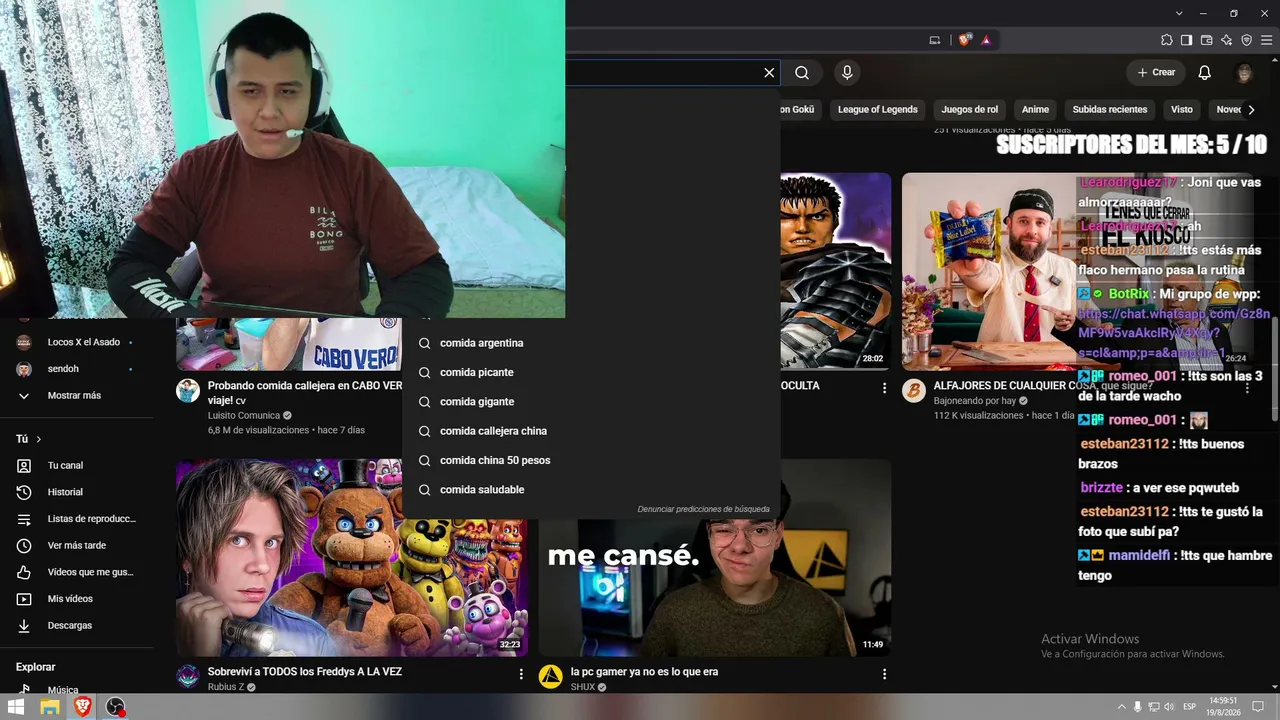
Task: Open Descargas in sidebar
Action: (x=77, y=625)
